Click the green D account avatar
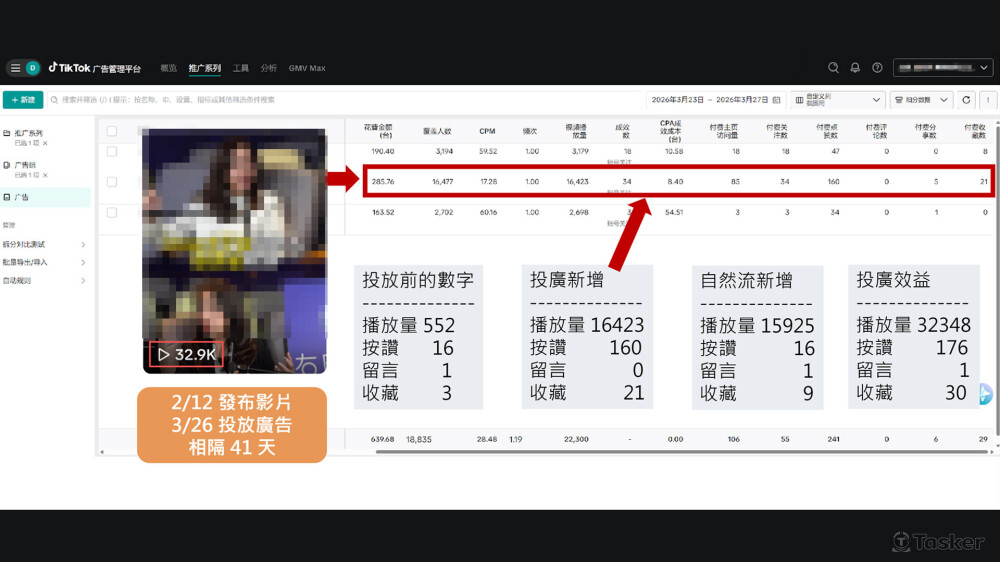This screenshot has height=562, width=1000. 33,68
